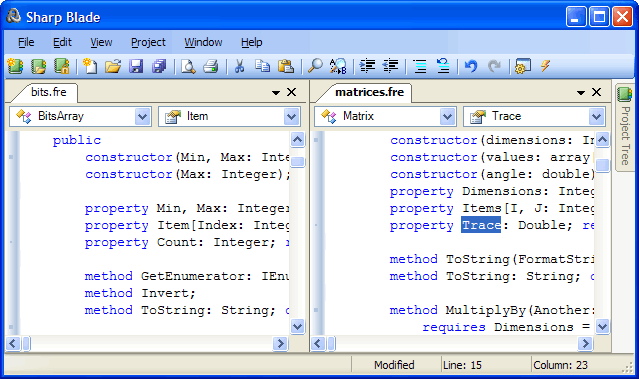
Task: Click the Paste clipboard icon
Action: click(286, 66)
